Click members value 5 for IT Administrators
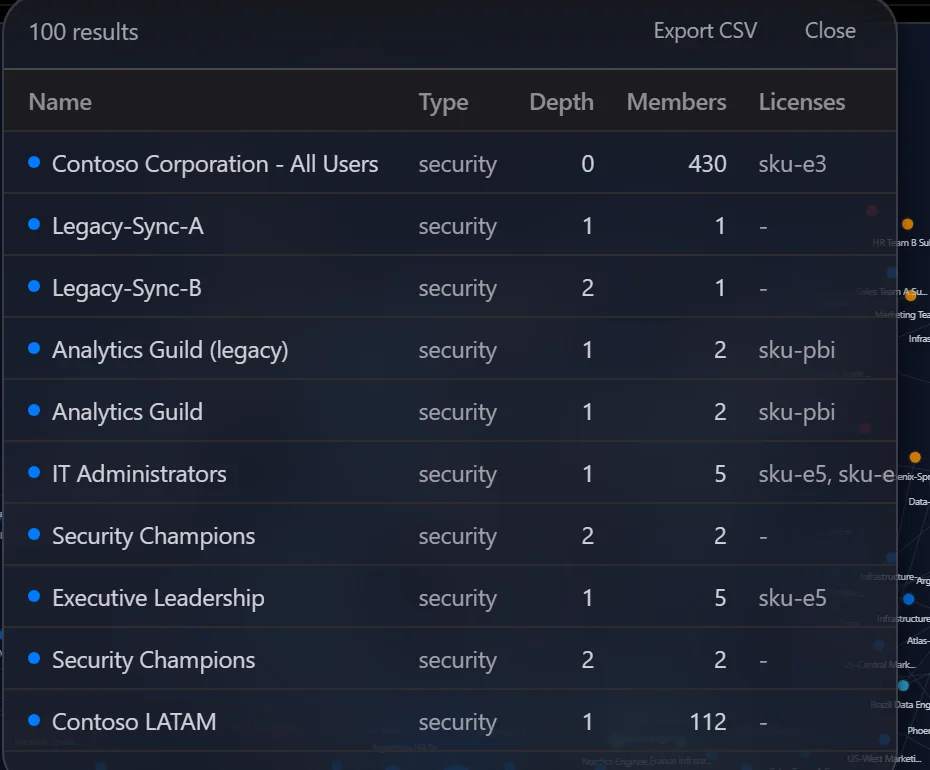 (x=720, y=474)
